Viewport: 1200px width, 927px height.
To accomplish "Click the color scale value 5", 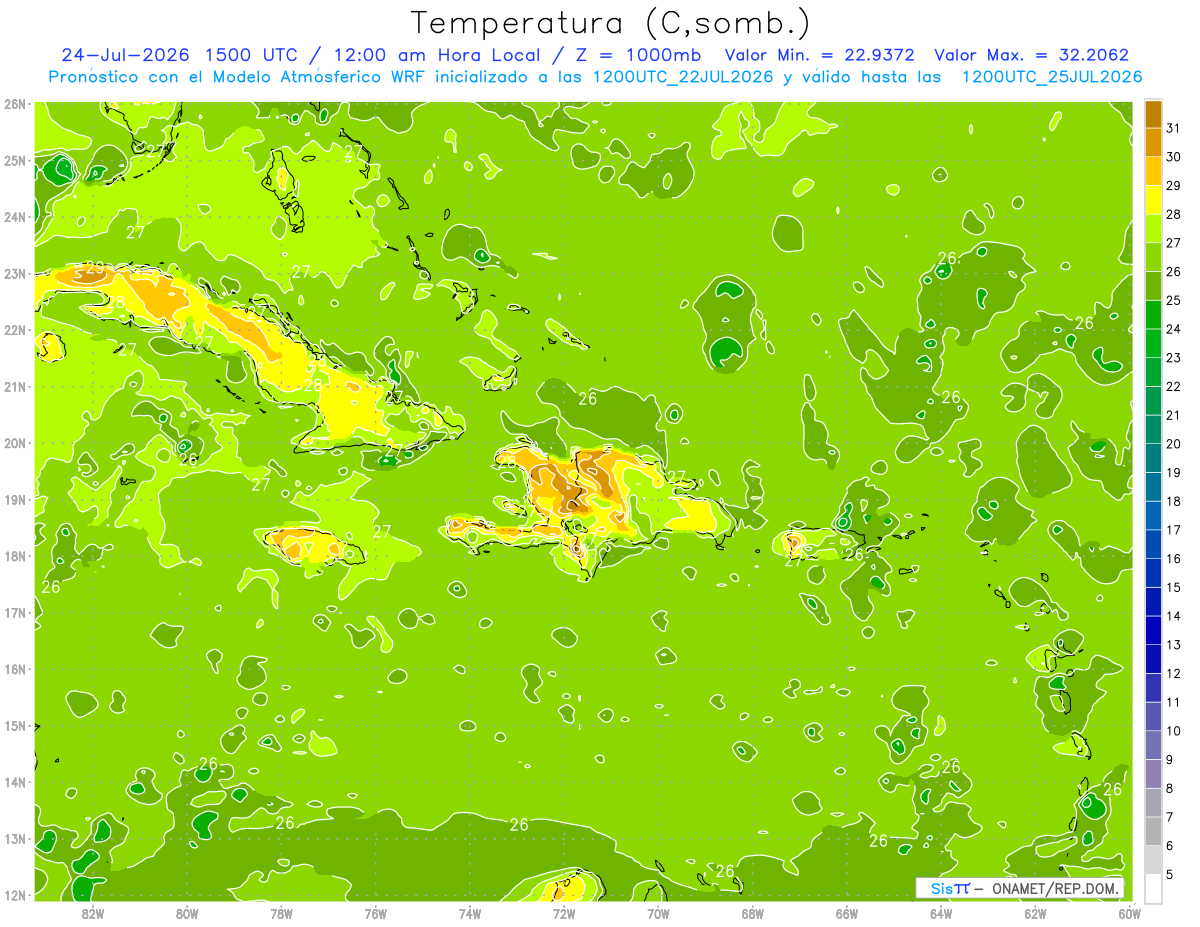I will point(1171,875).
